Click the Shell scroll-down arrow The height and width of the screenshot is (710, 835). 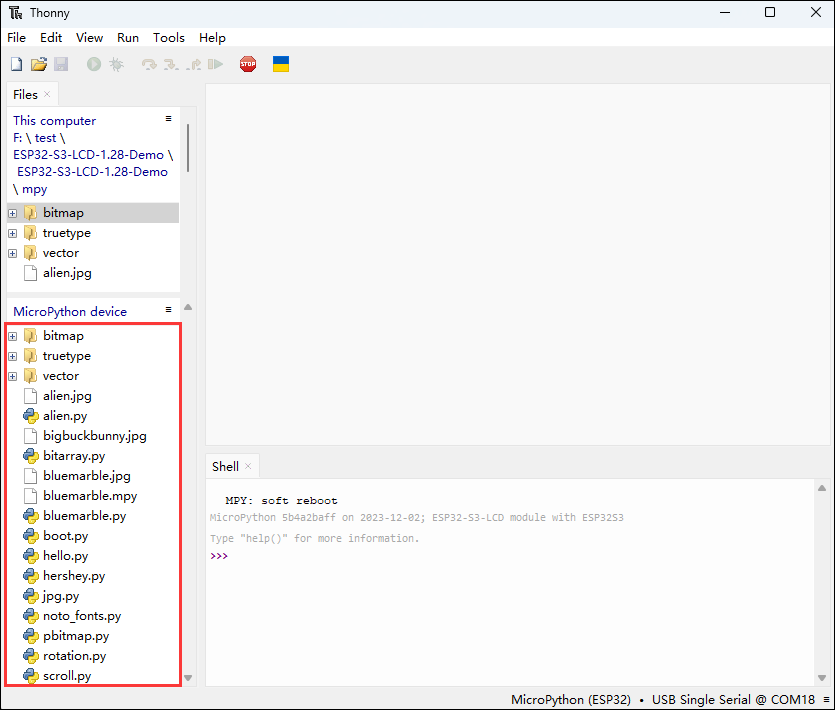coord(822,678)
